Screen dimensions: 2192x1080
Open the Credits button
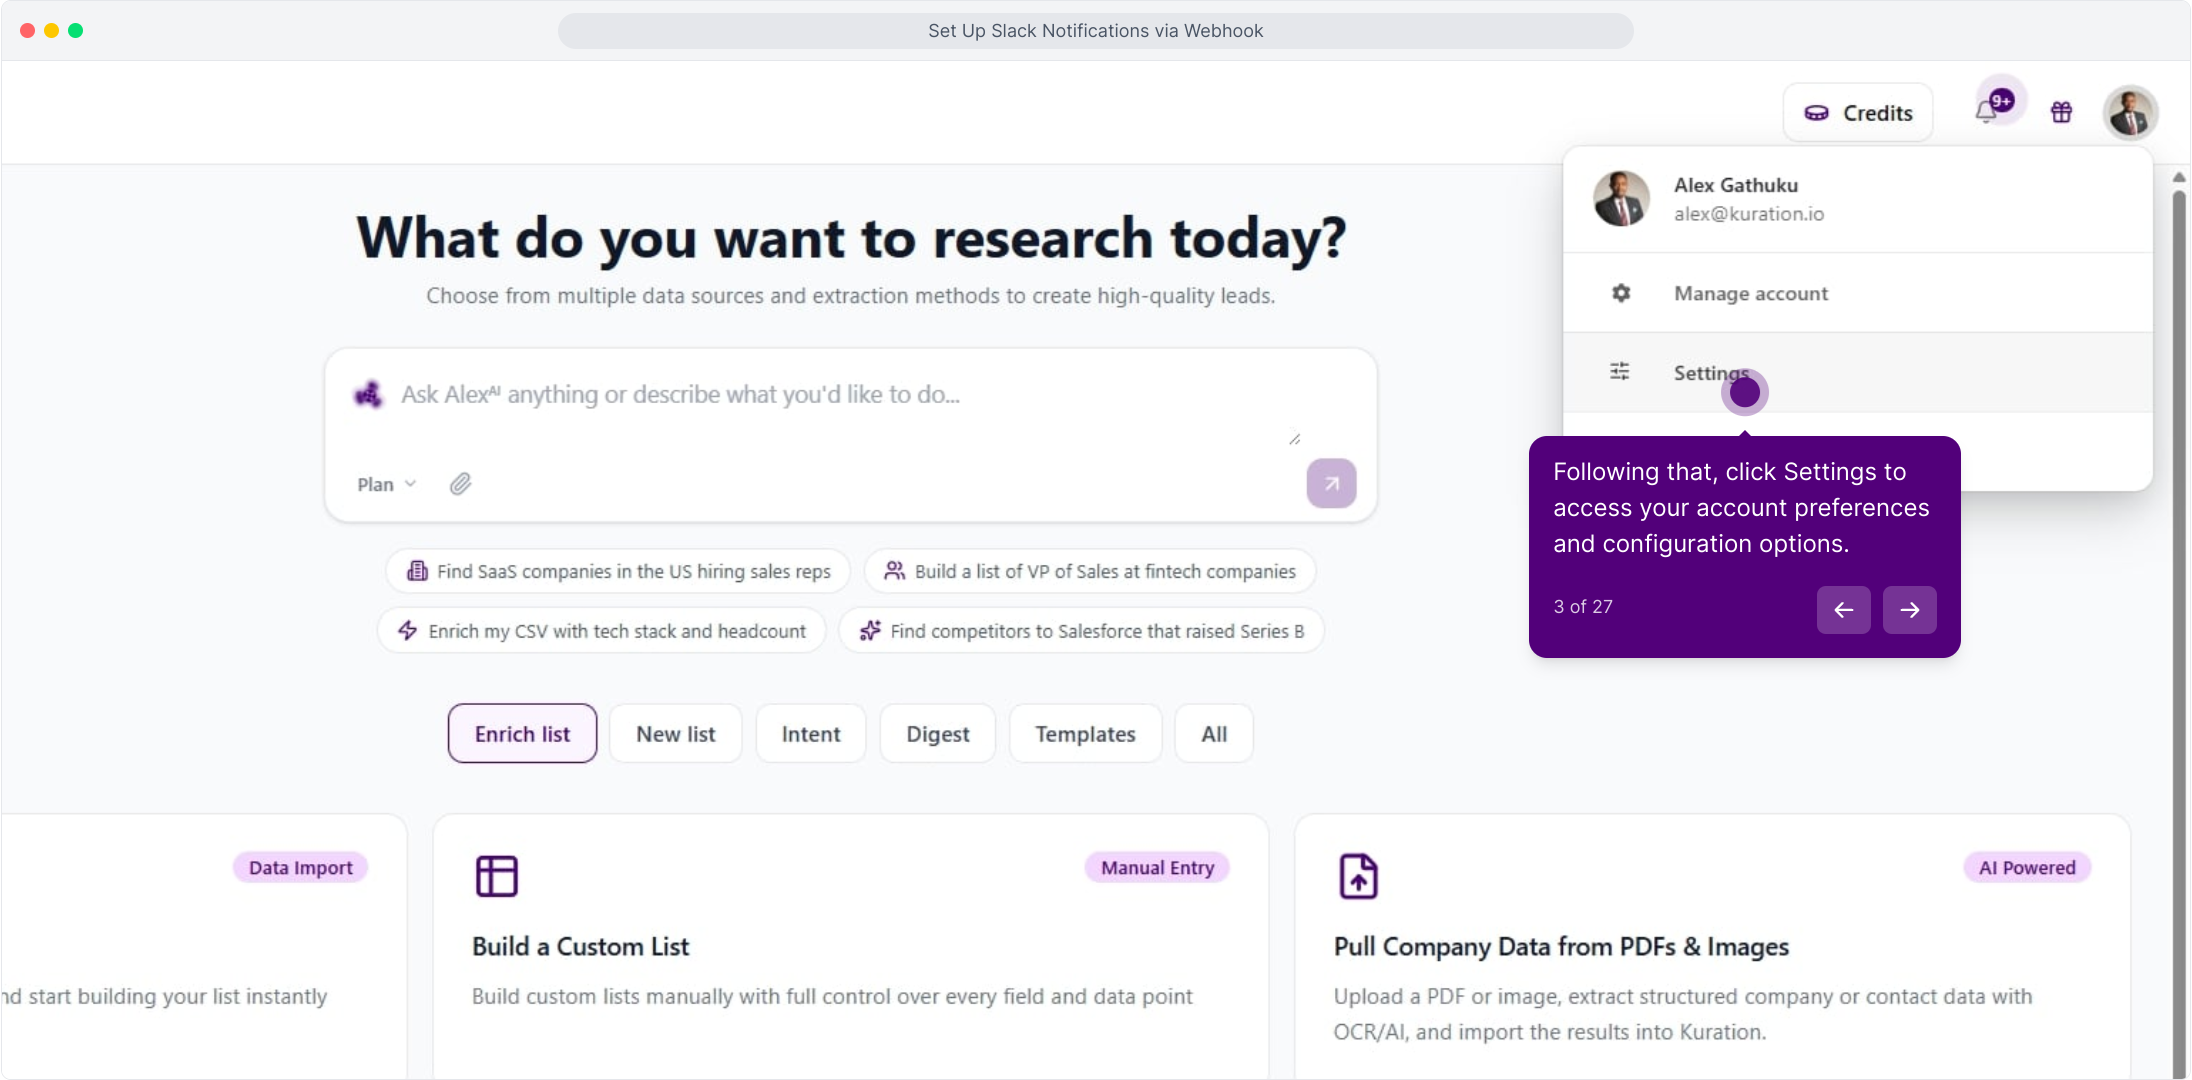[x=1858, y=113]
